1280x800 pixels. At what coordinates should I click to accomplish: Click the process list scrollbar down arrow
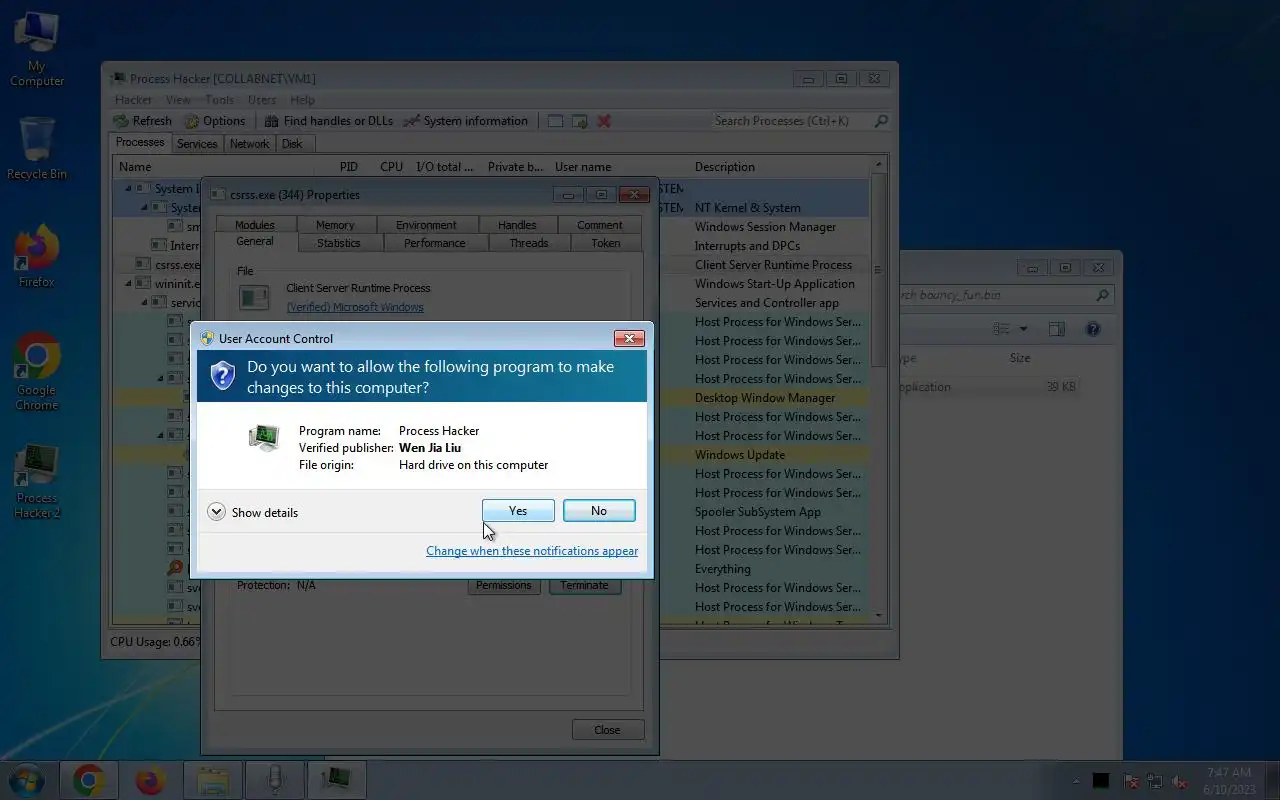(x=880, y=616)
